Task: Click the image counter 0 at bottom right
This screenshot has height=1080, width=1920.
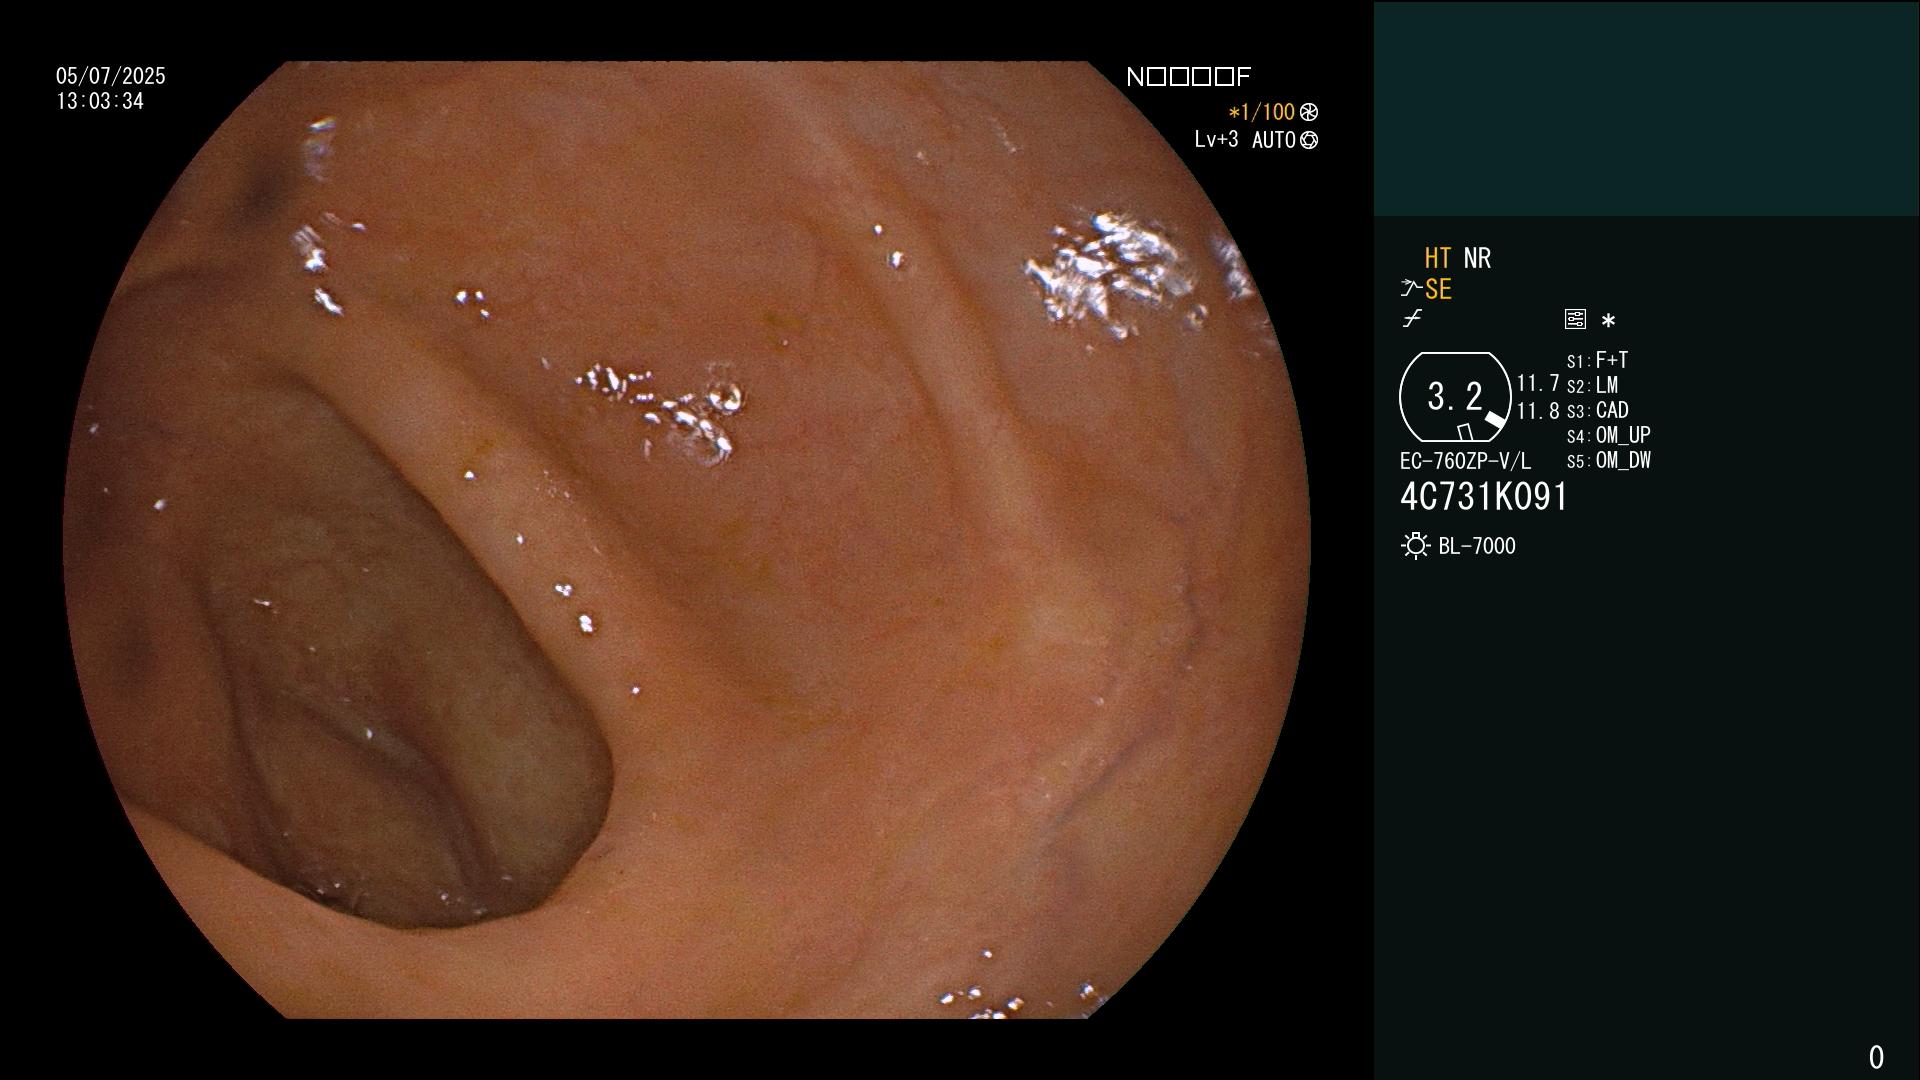Action: [1876, 1057]
